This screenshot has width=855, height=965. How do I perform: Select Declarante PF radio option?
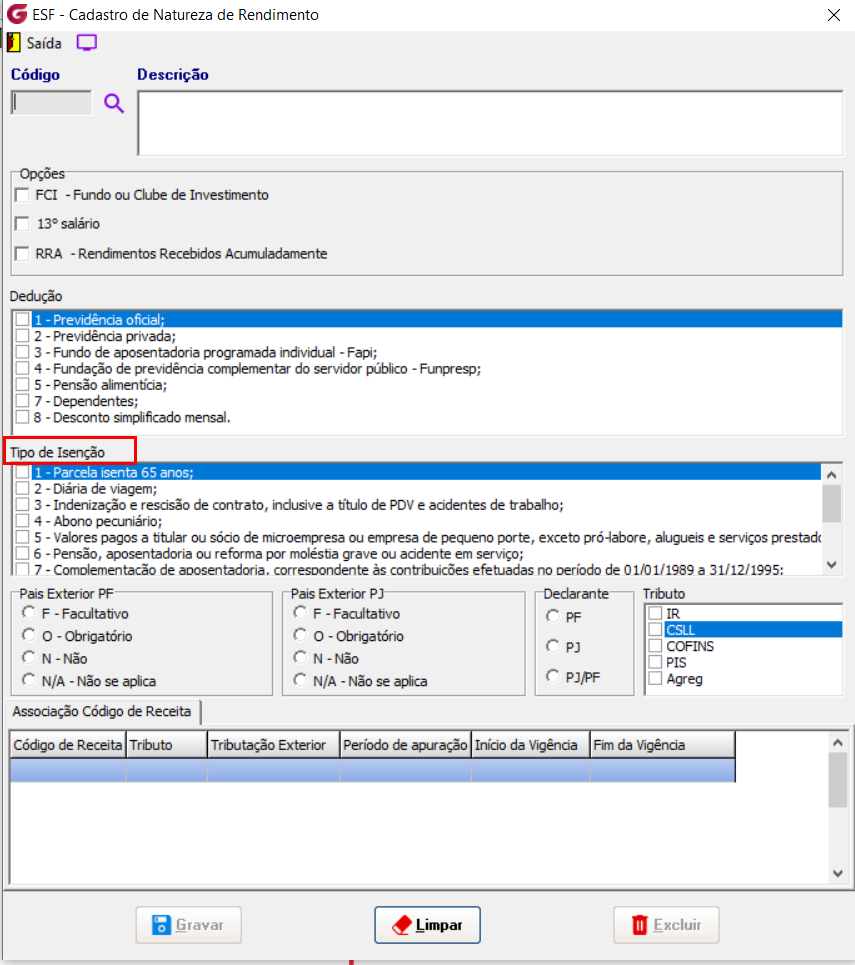(553, 616)
